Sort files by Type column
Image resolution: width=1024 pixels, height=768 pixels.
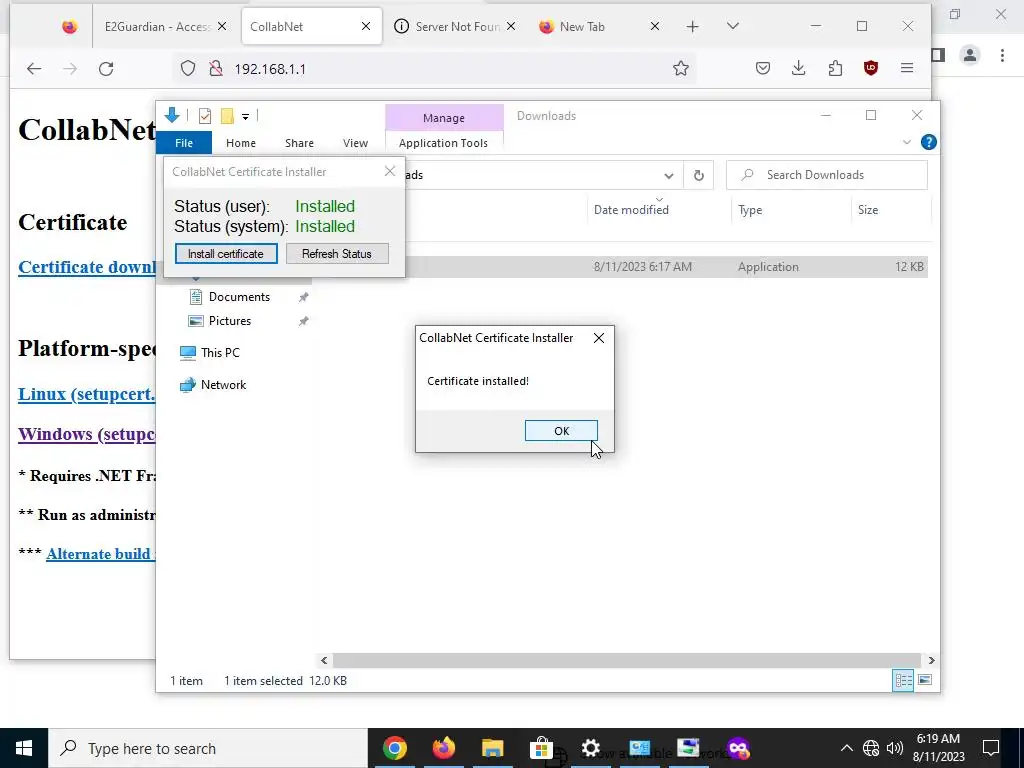coord(750,210)
